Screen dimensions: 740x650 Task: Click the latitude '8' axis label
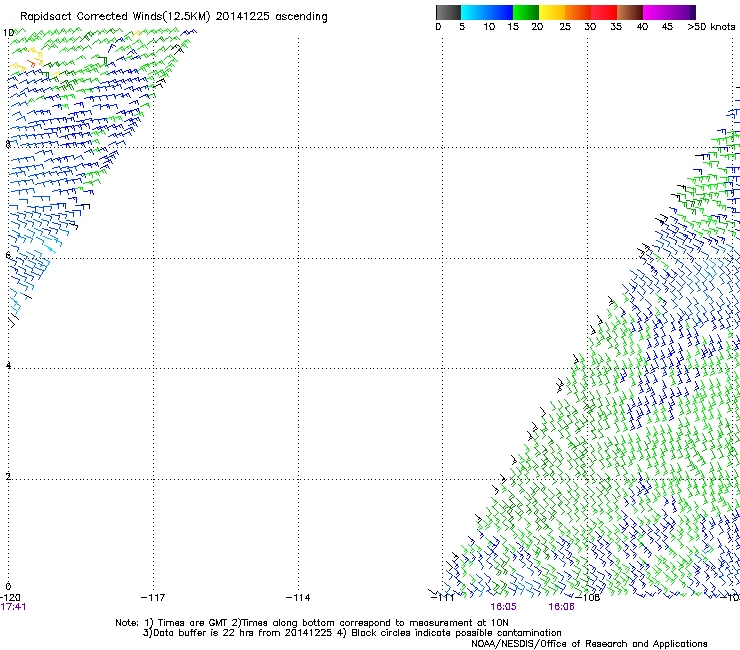pyautogui.click(x=8, y=144)
